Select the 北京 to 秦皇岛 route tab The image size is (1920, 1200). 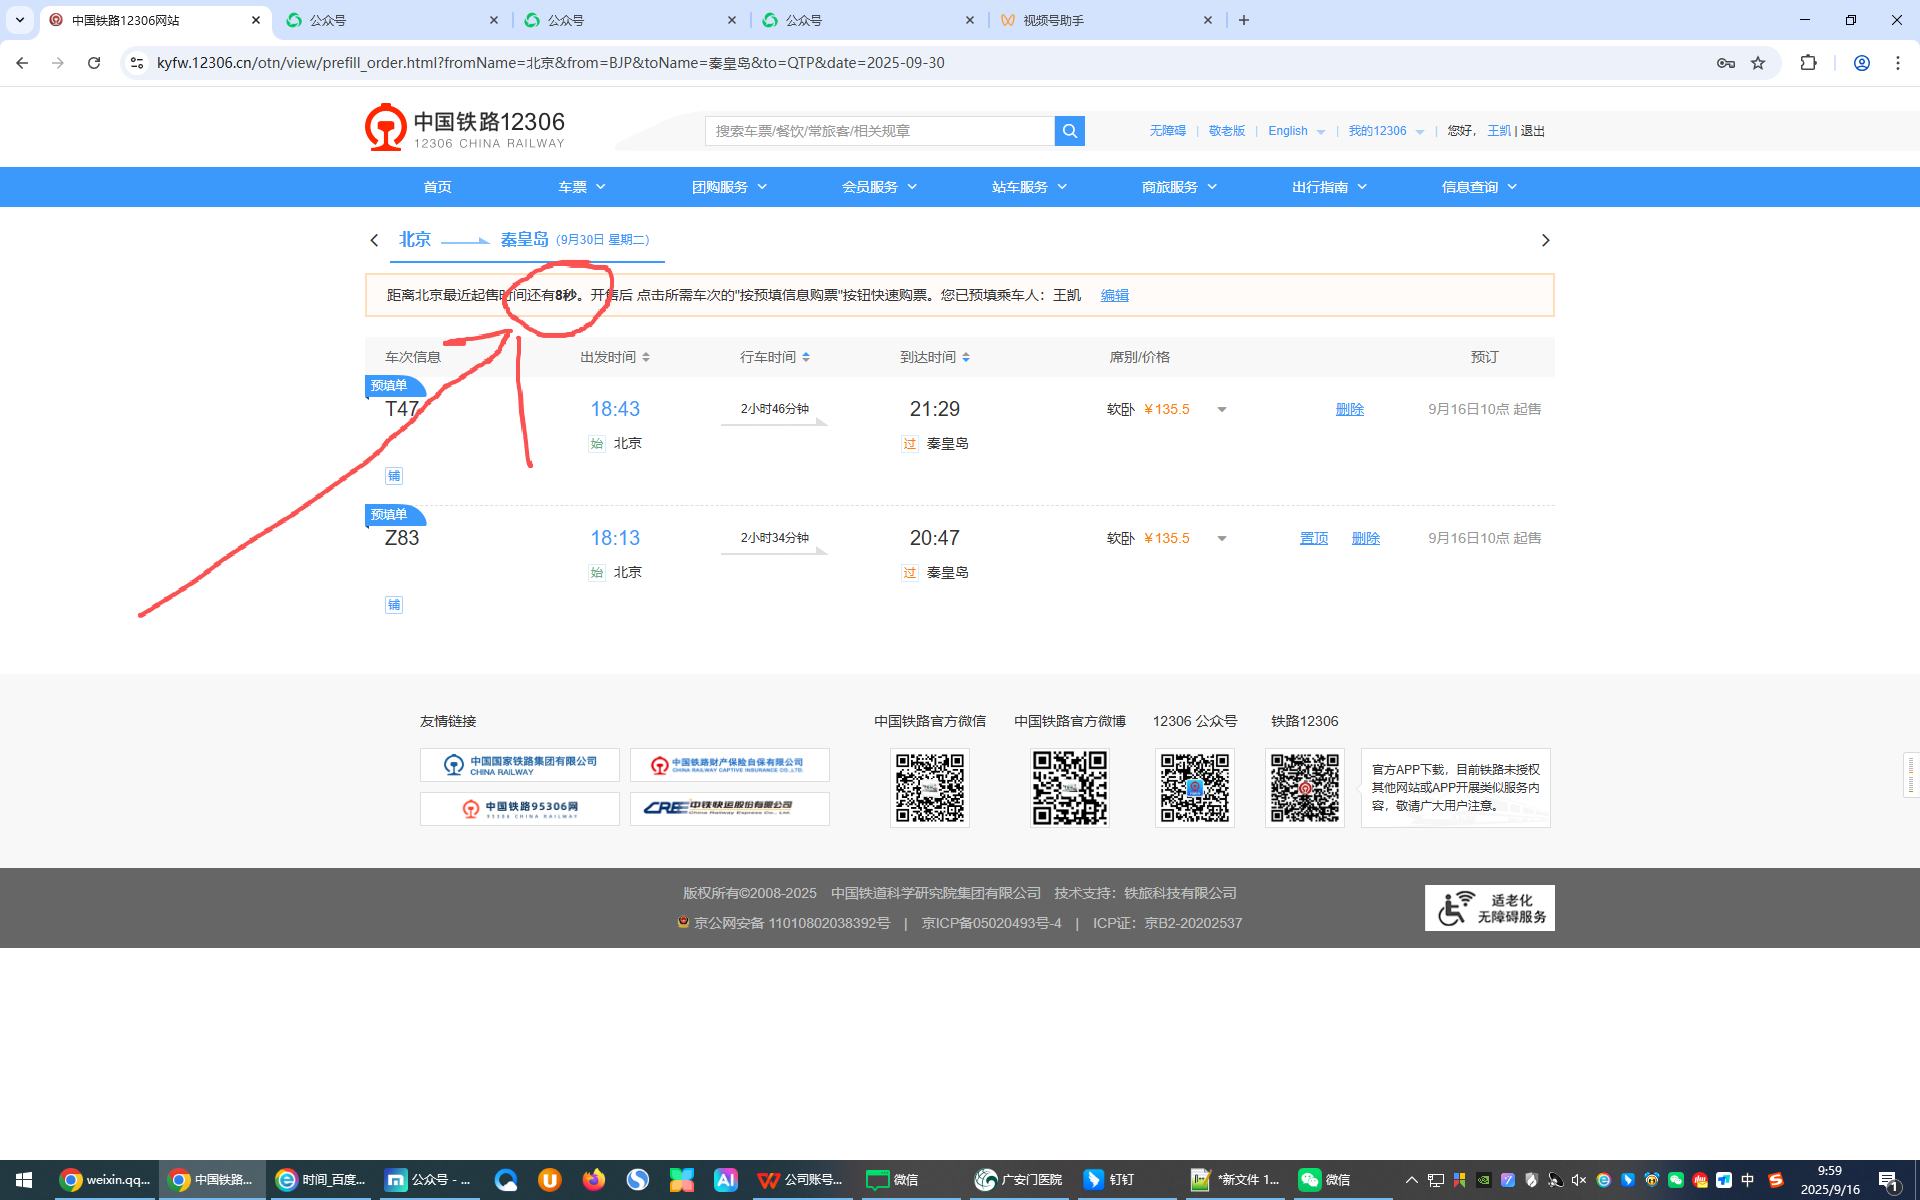pos(527,240)
